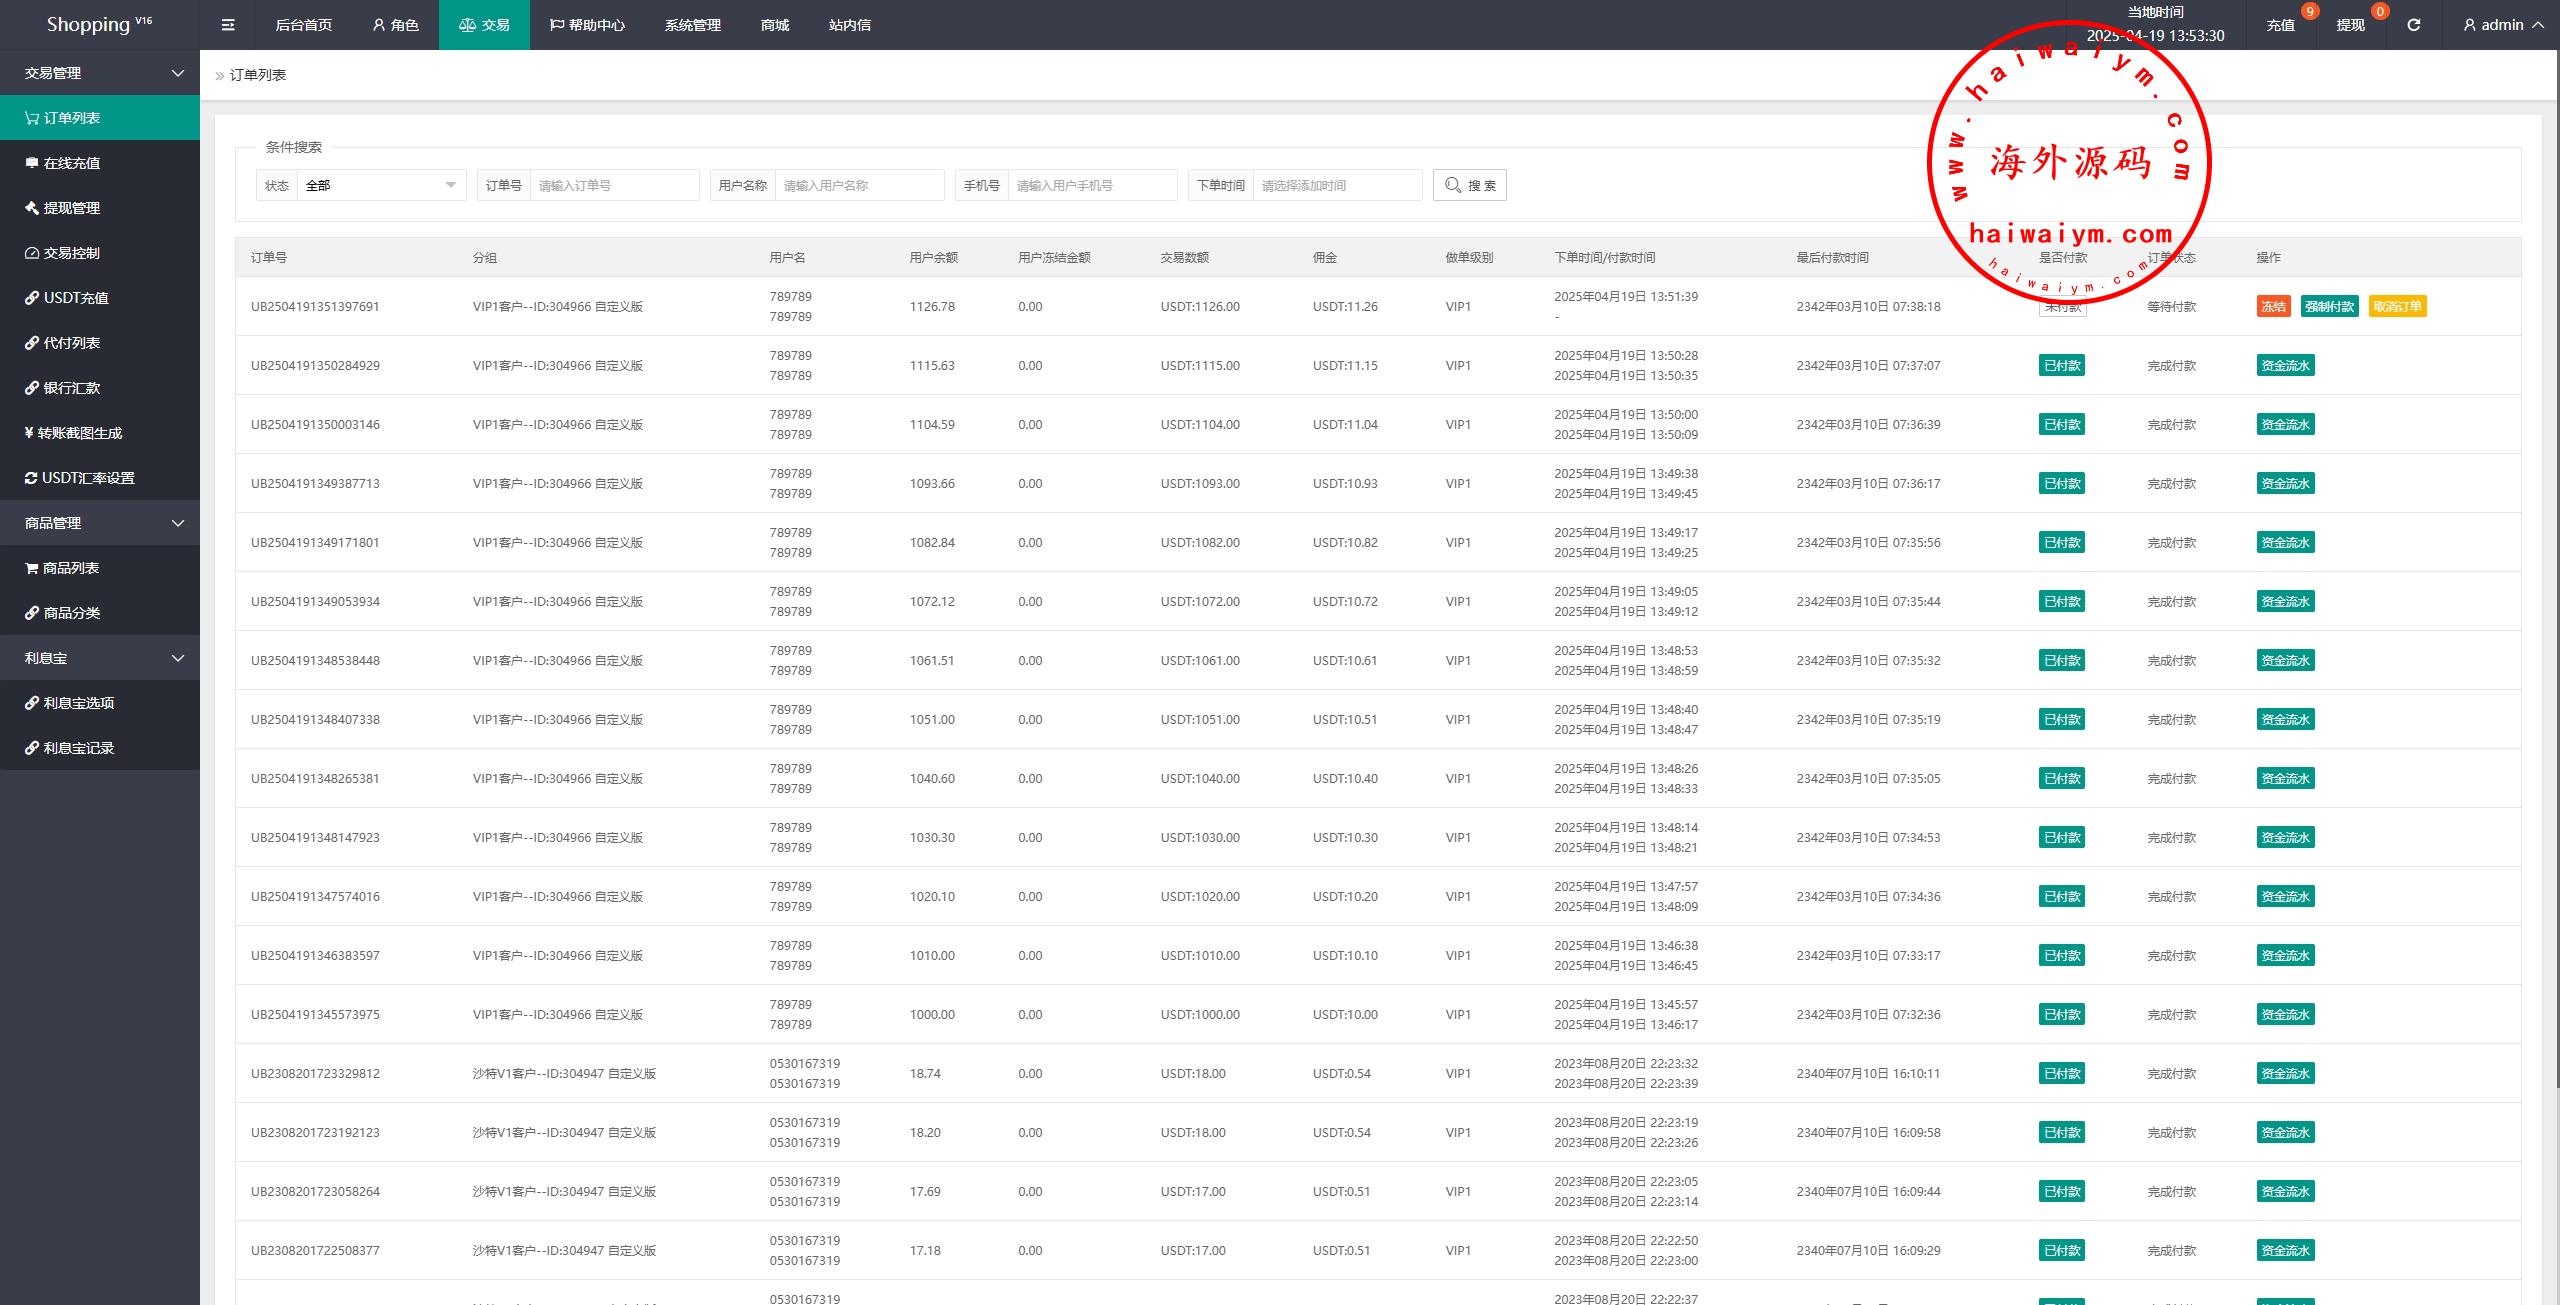Image resolution: width=2560 pixels, height=1305 pixels.
Task: Open 提现管理 in the sidebar
Action: tap(71, 208)
